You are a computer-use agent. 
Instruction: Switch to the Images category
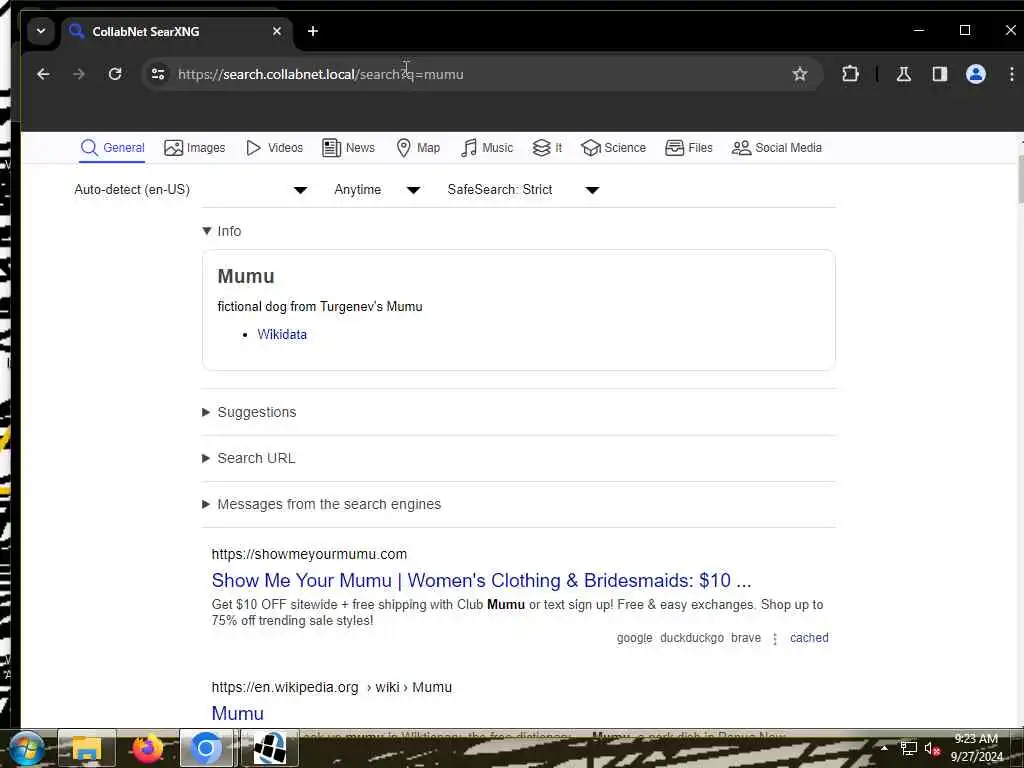pos(195,148)
